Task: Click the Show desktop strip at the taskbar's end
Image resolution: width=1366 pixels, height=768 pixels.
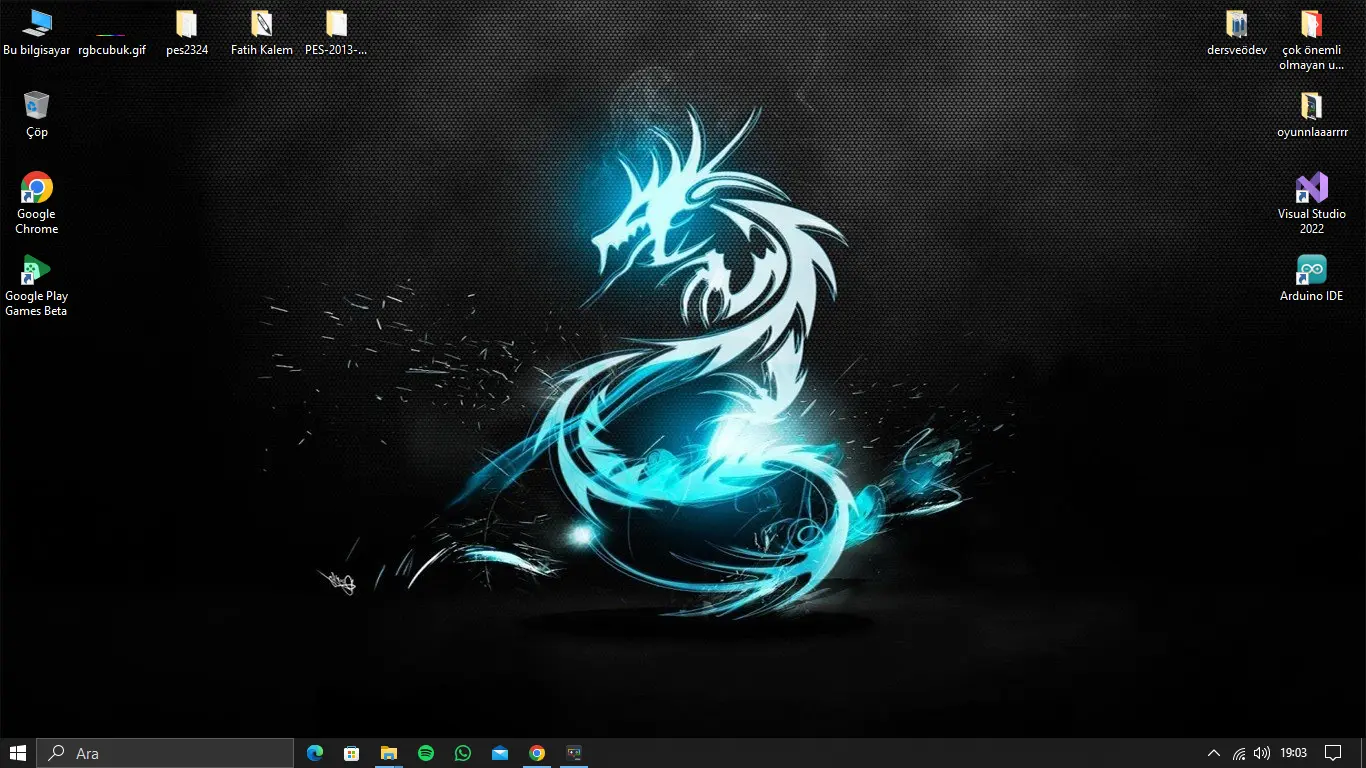Action: click(x=1363, y=753)
